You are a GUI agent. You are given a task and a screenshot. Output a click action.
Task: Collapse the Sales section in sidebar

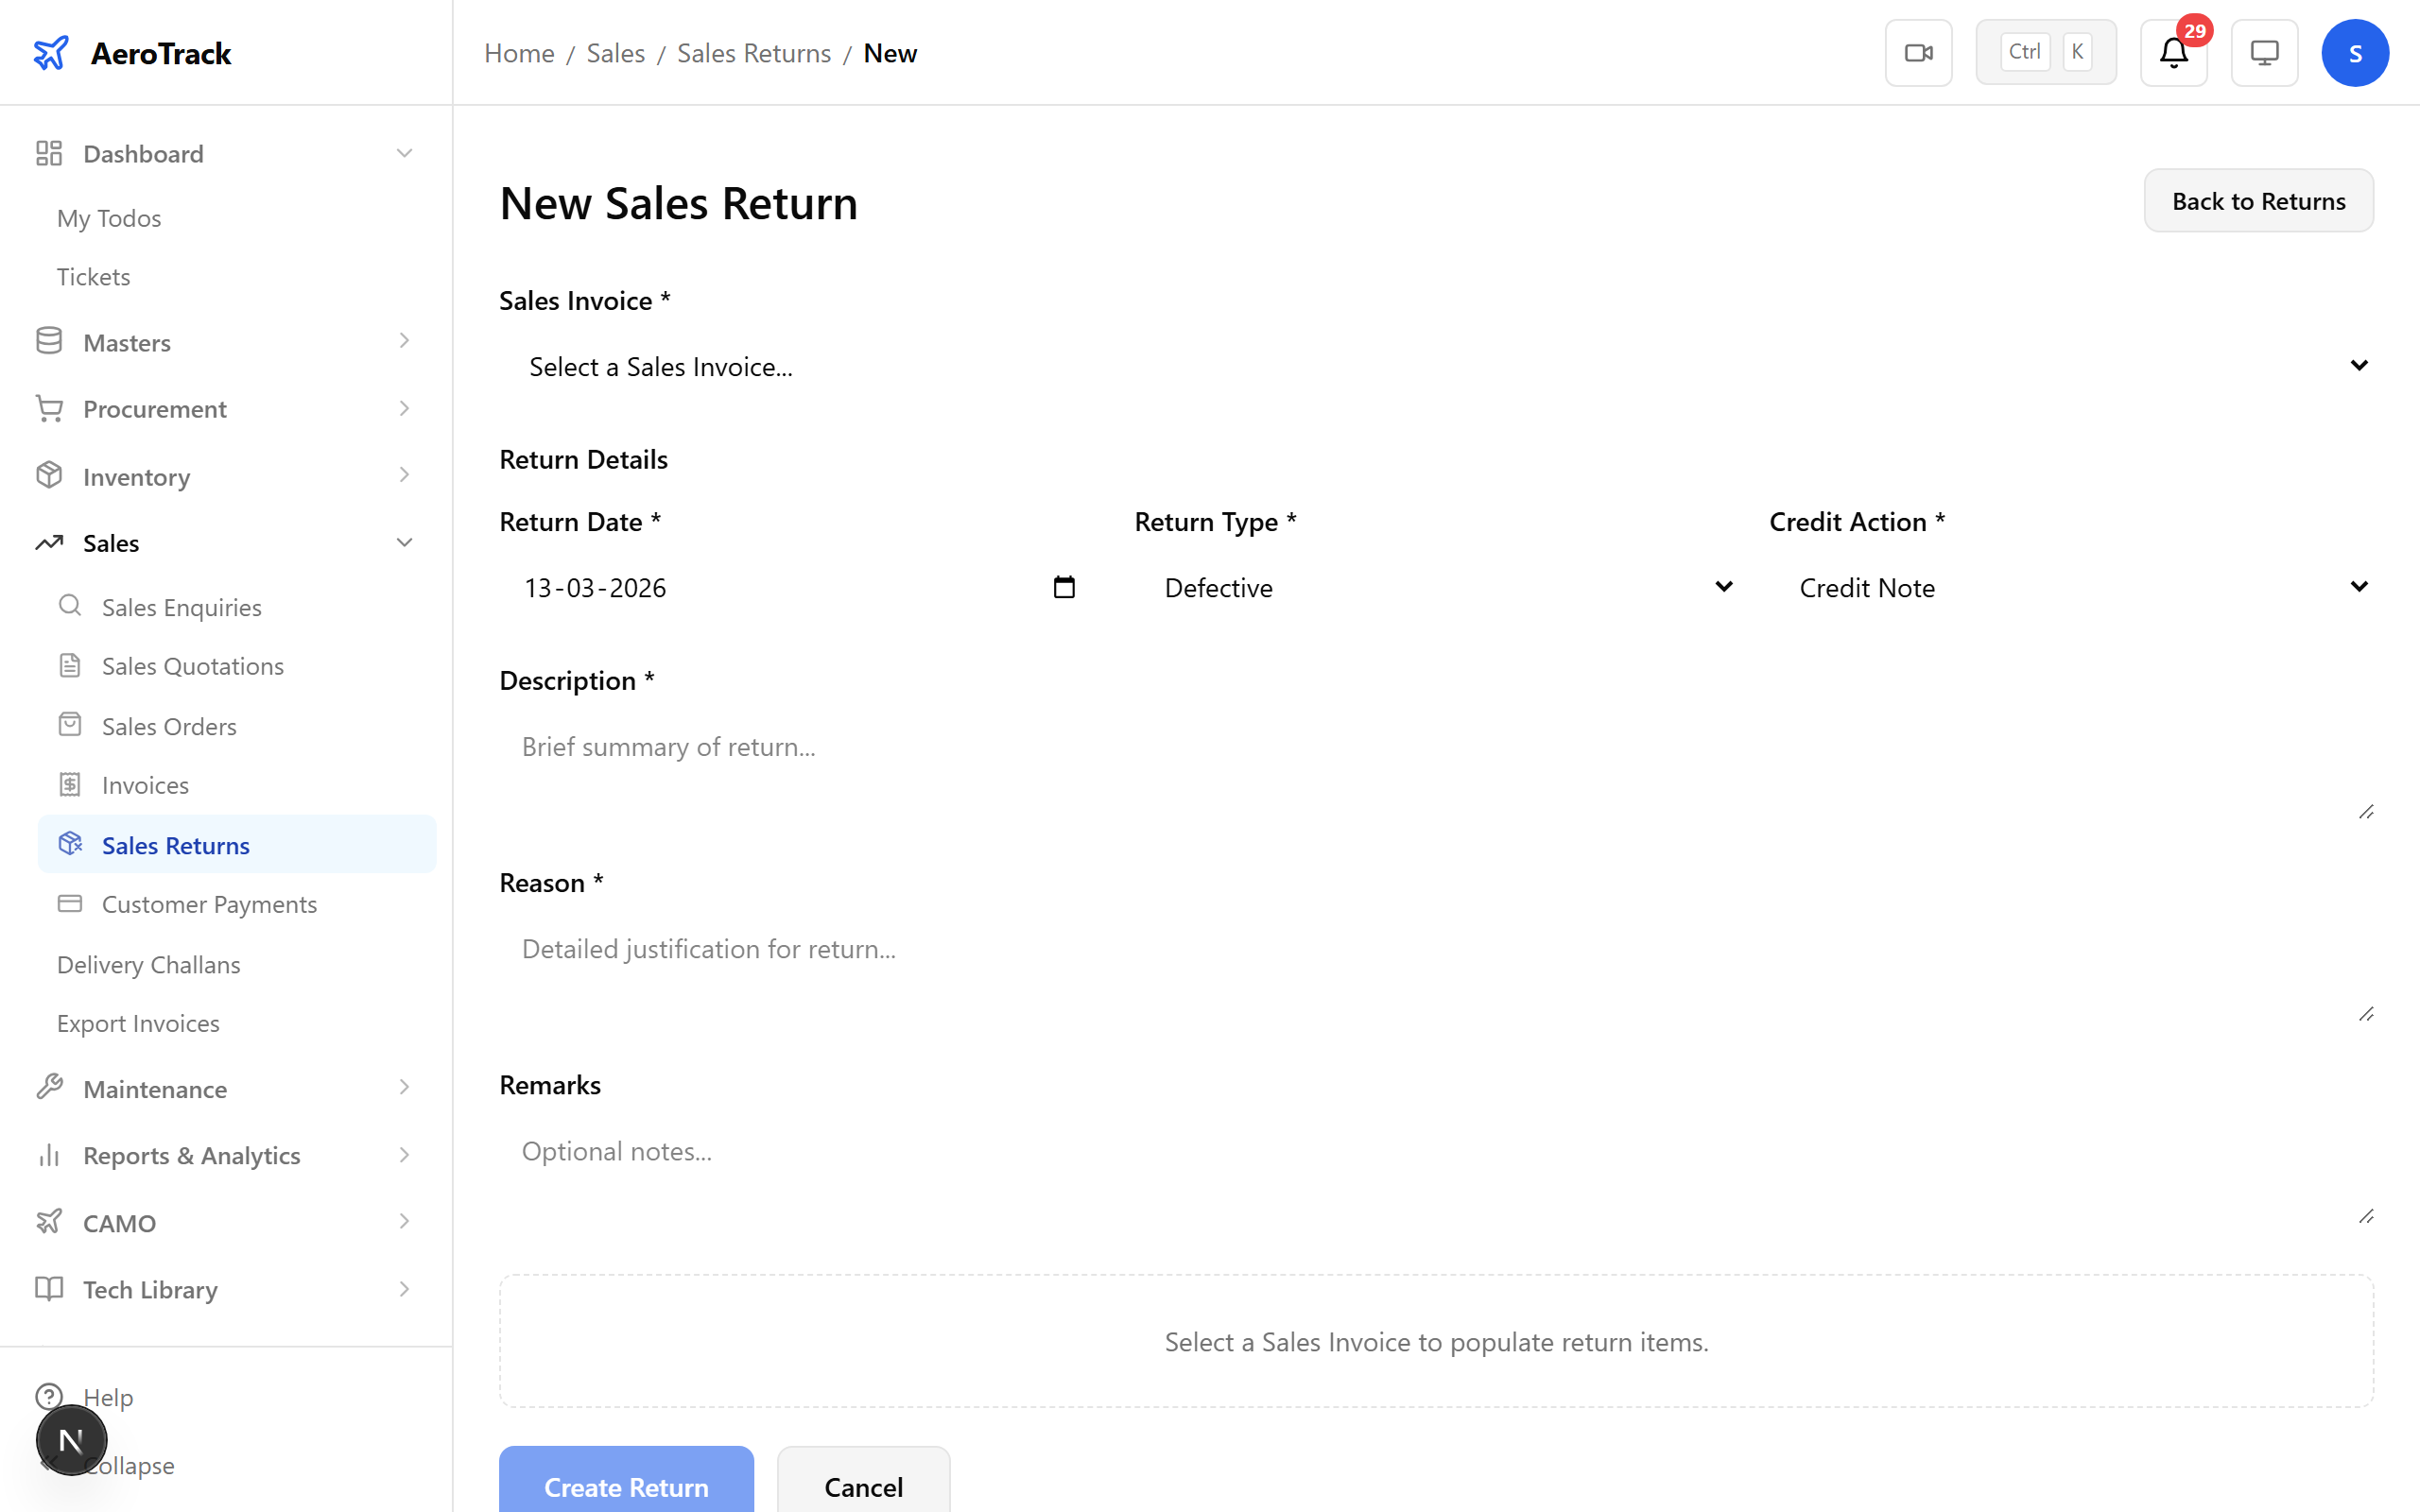click(x=404, y=542)
